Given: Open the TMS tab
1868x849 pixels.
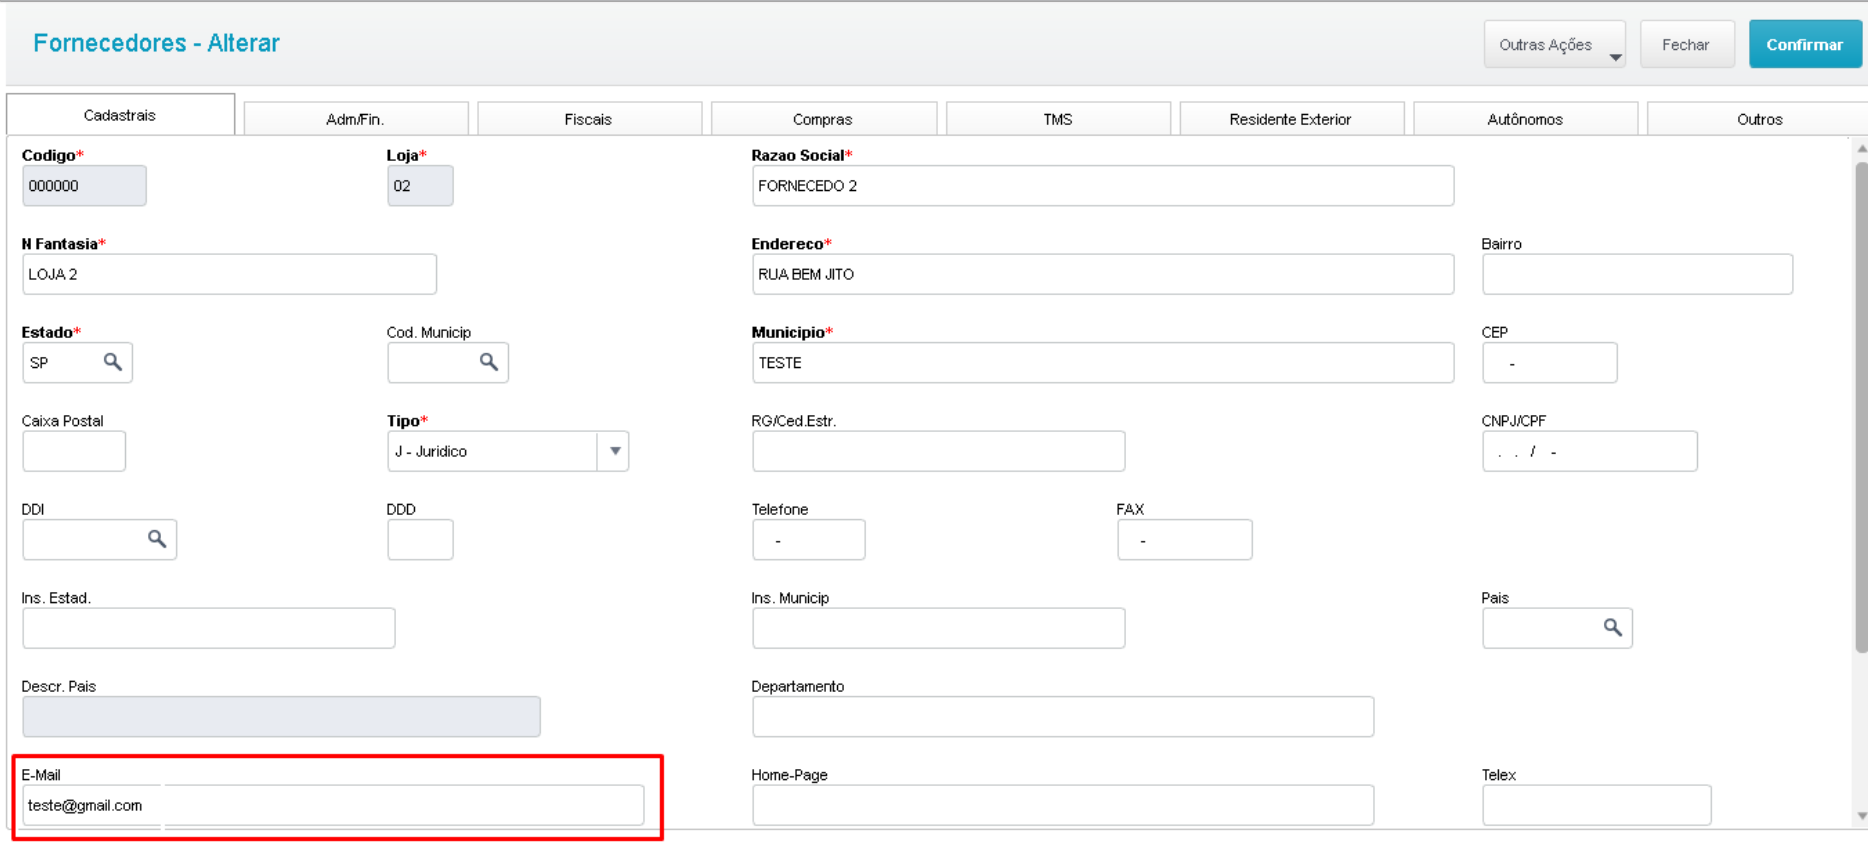Looking at the screenshot, I should 1058,119.
